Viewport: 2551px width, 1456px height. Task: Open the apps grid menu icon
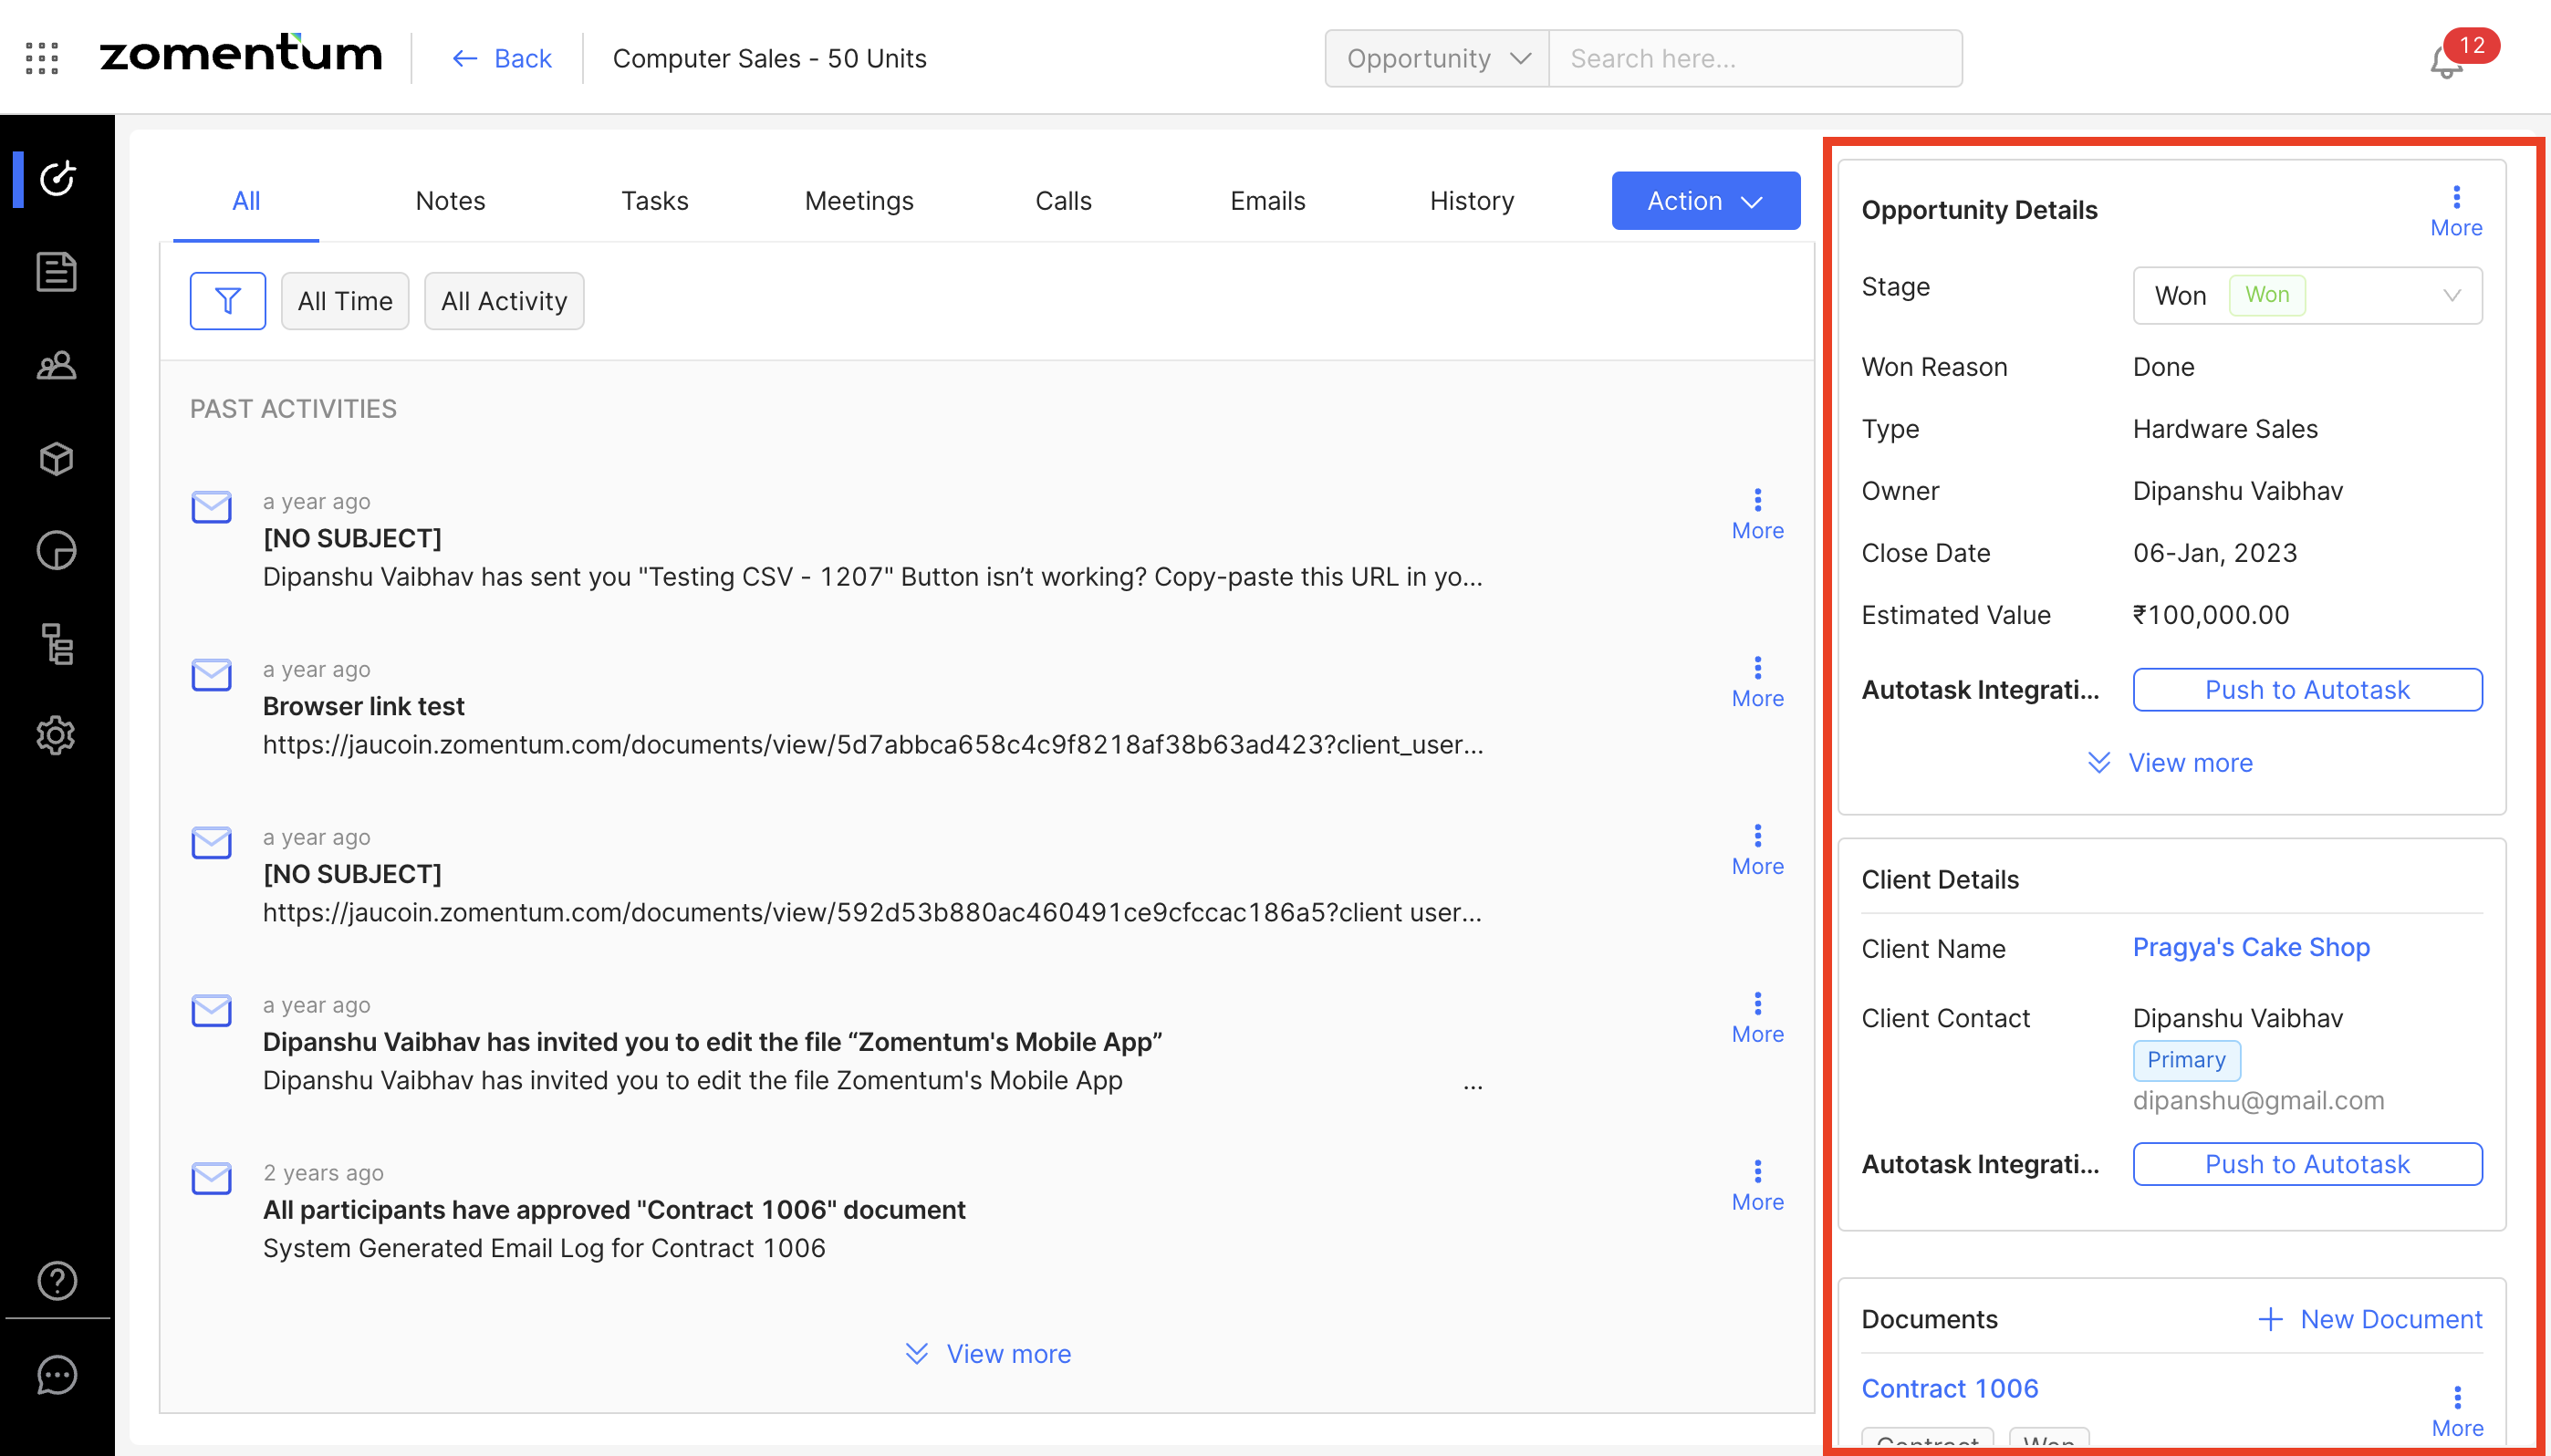coord(41,58)
